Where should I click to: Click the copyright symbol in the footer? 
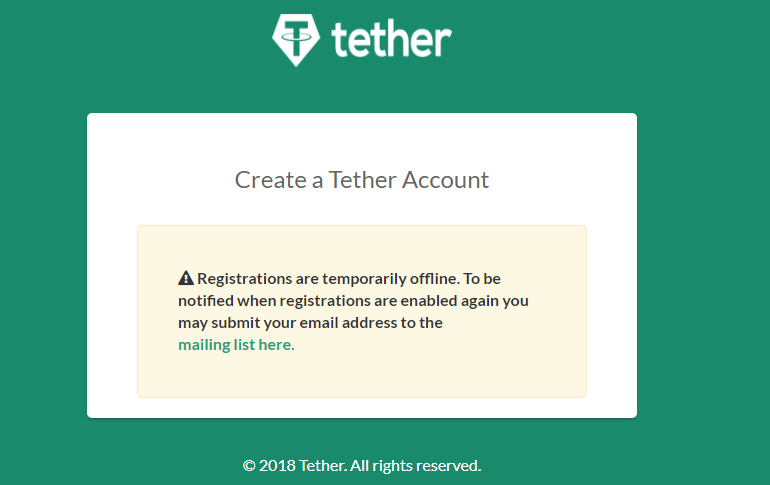pos(249,465)
